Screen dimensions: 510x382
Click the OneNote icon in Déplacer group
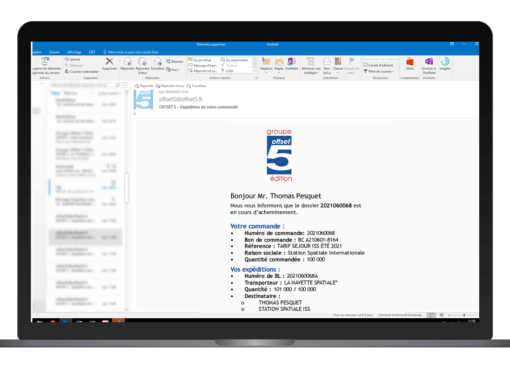292,63
